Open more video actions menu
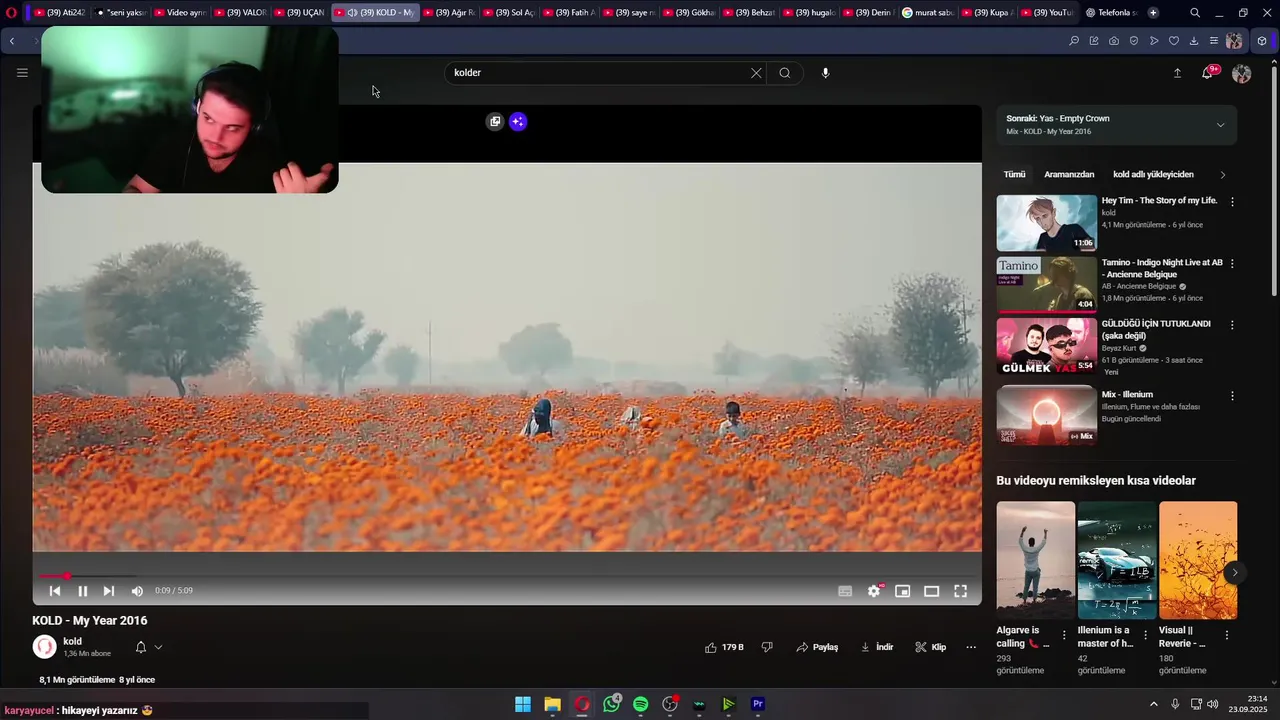Image resolution: width=1280 pixels, height=720 pixels. click(x=971, y=647)
